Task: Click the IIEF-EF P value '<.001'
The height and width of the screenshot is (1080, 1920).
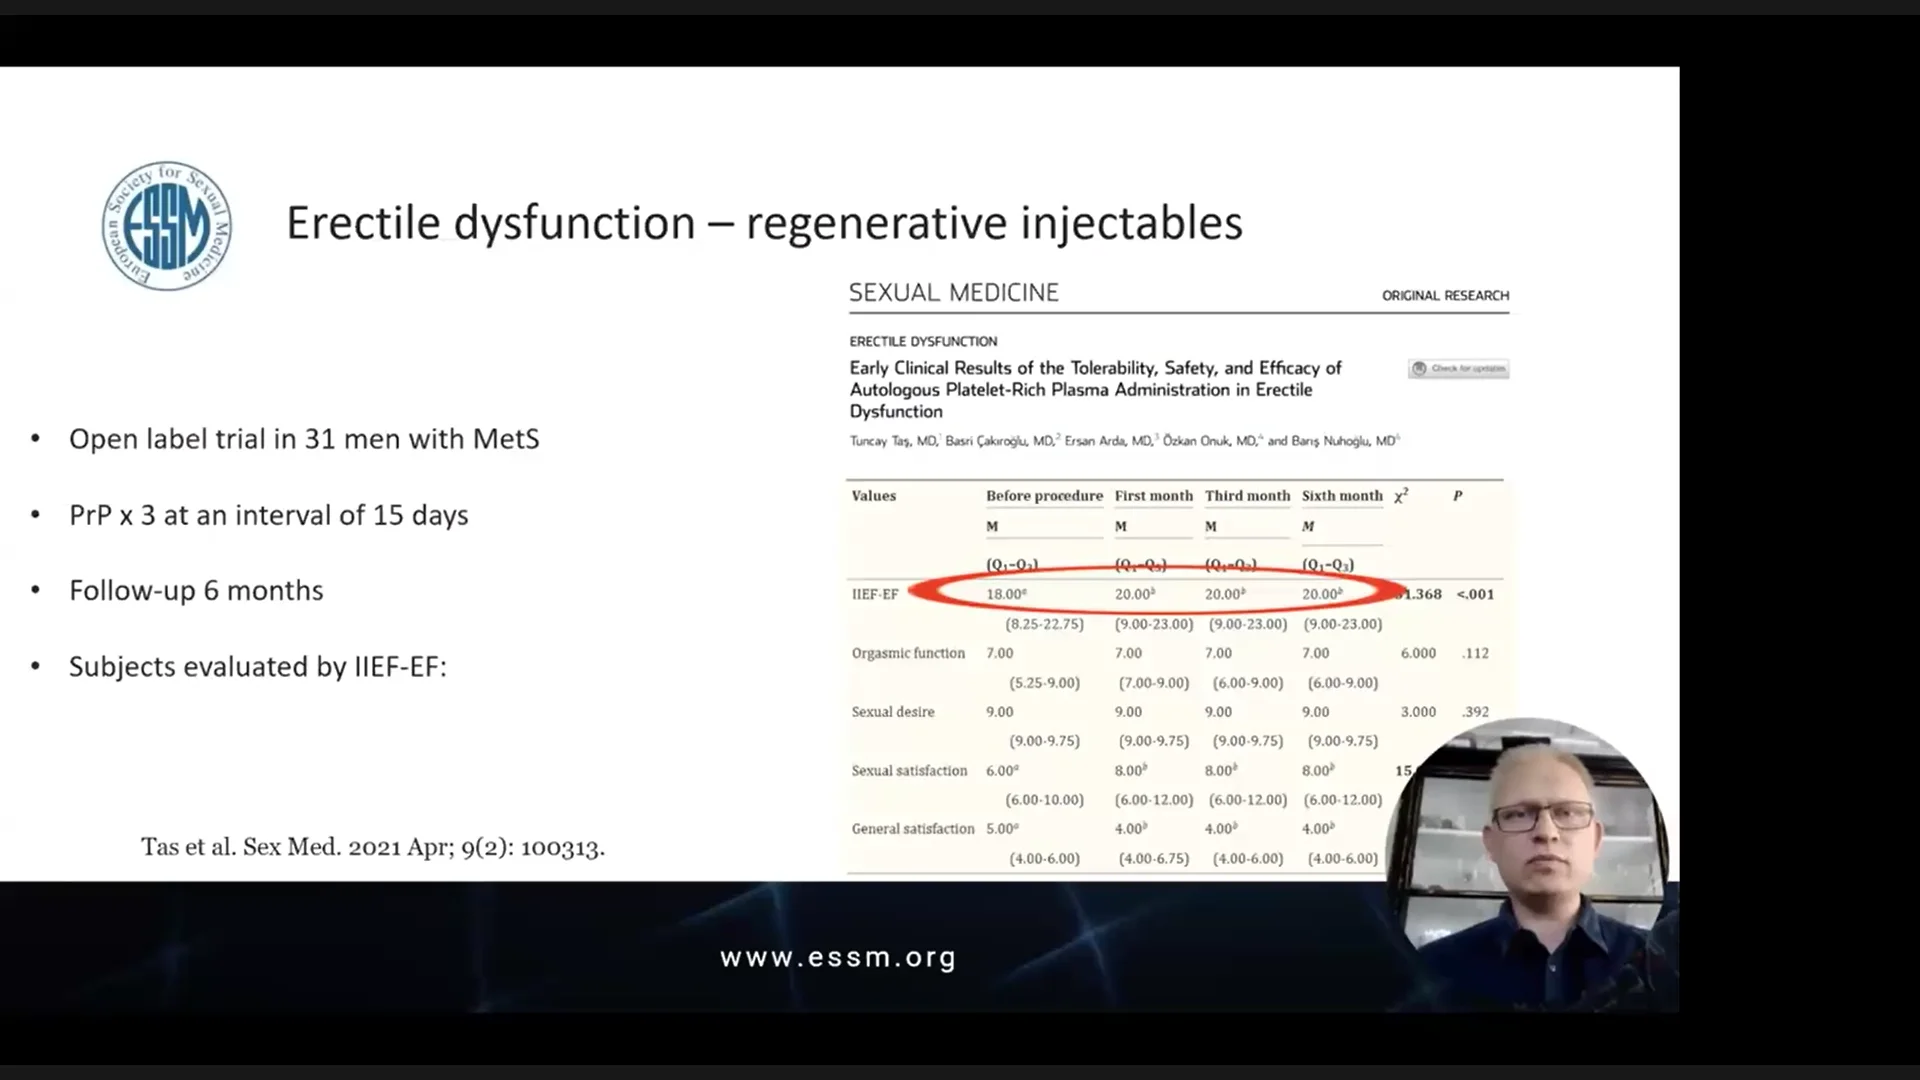Action: click(x=1475, y=594)
